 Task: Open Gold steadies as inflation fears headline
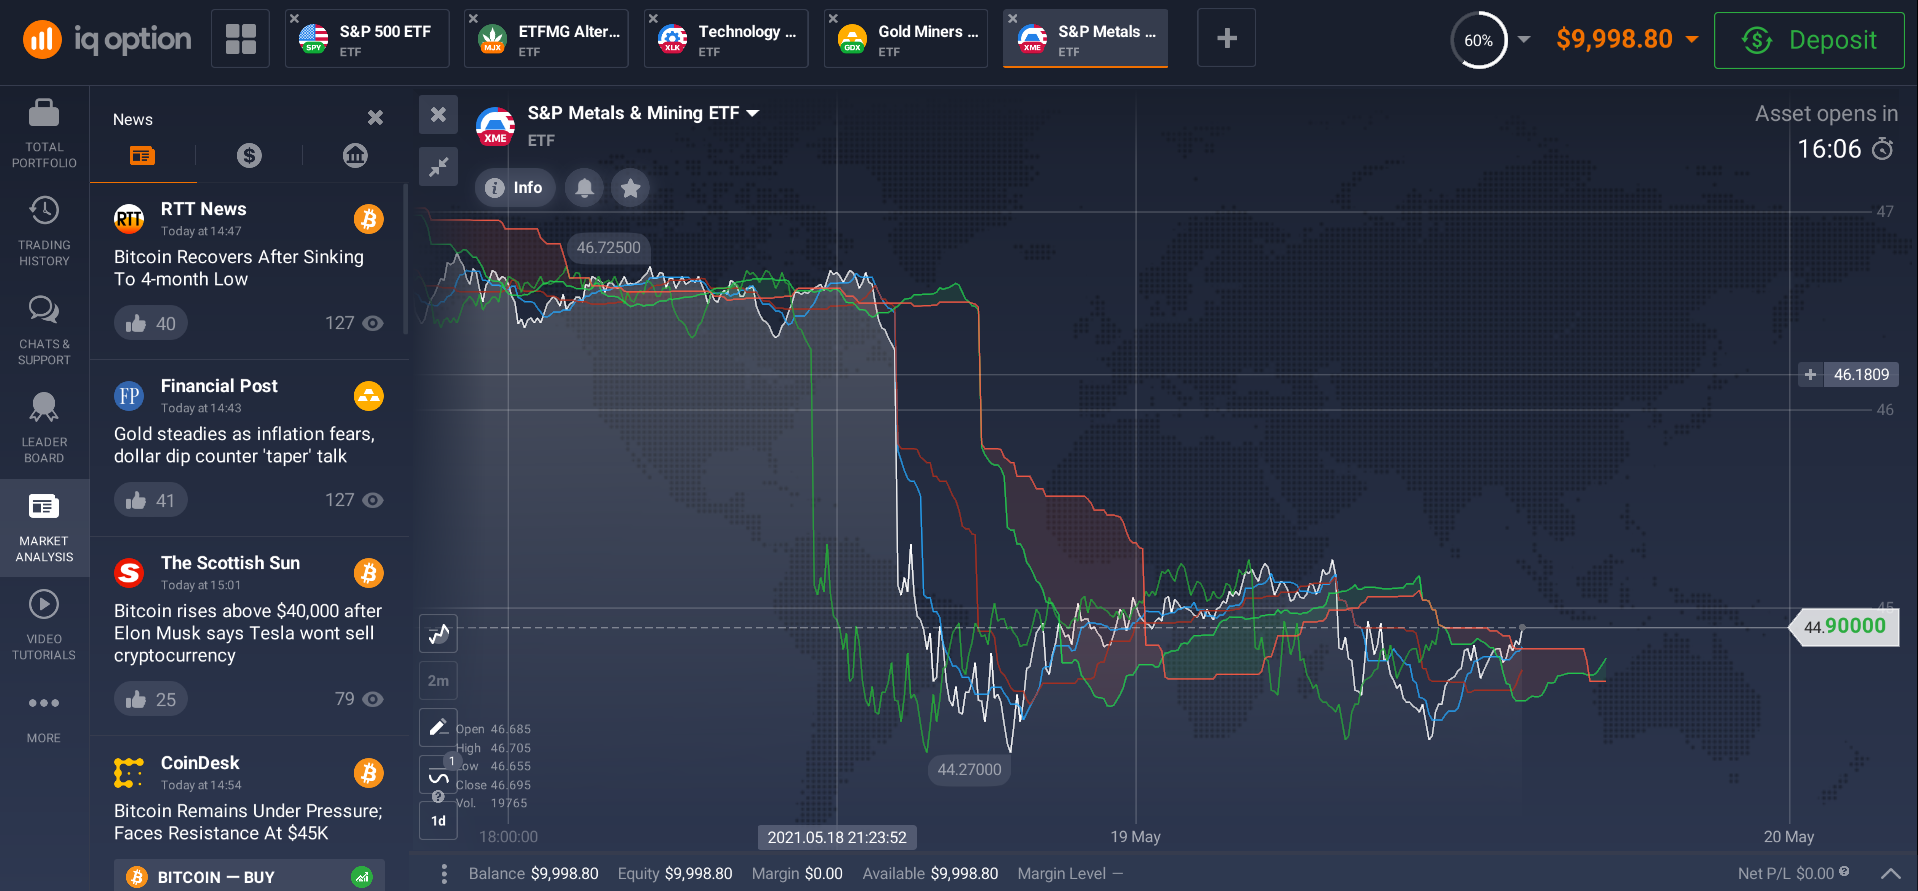click(244, 445)
